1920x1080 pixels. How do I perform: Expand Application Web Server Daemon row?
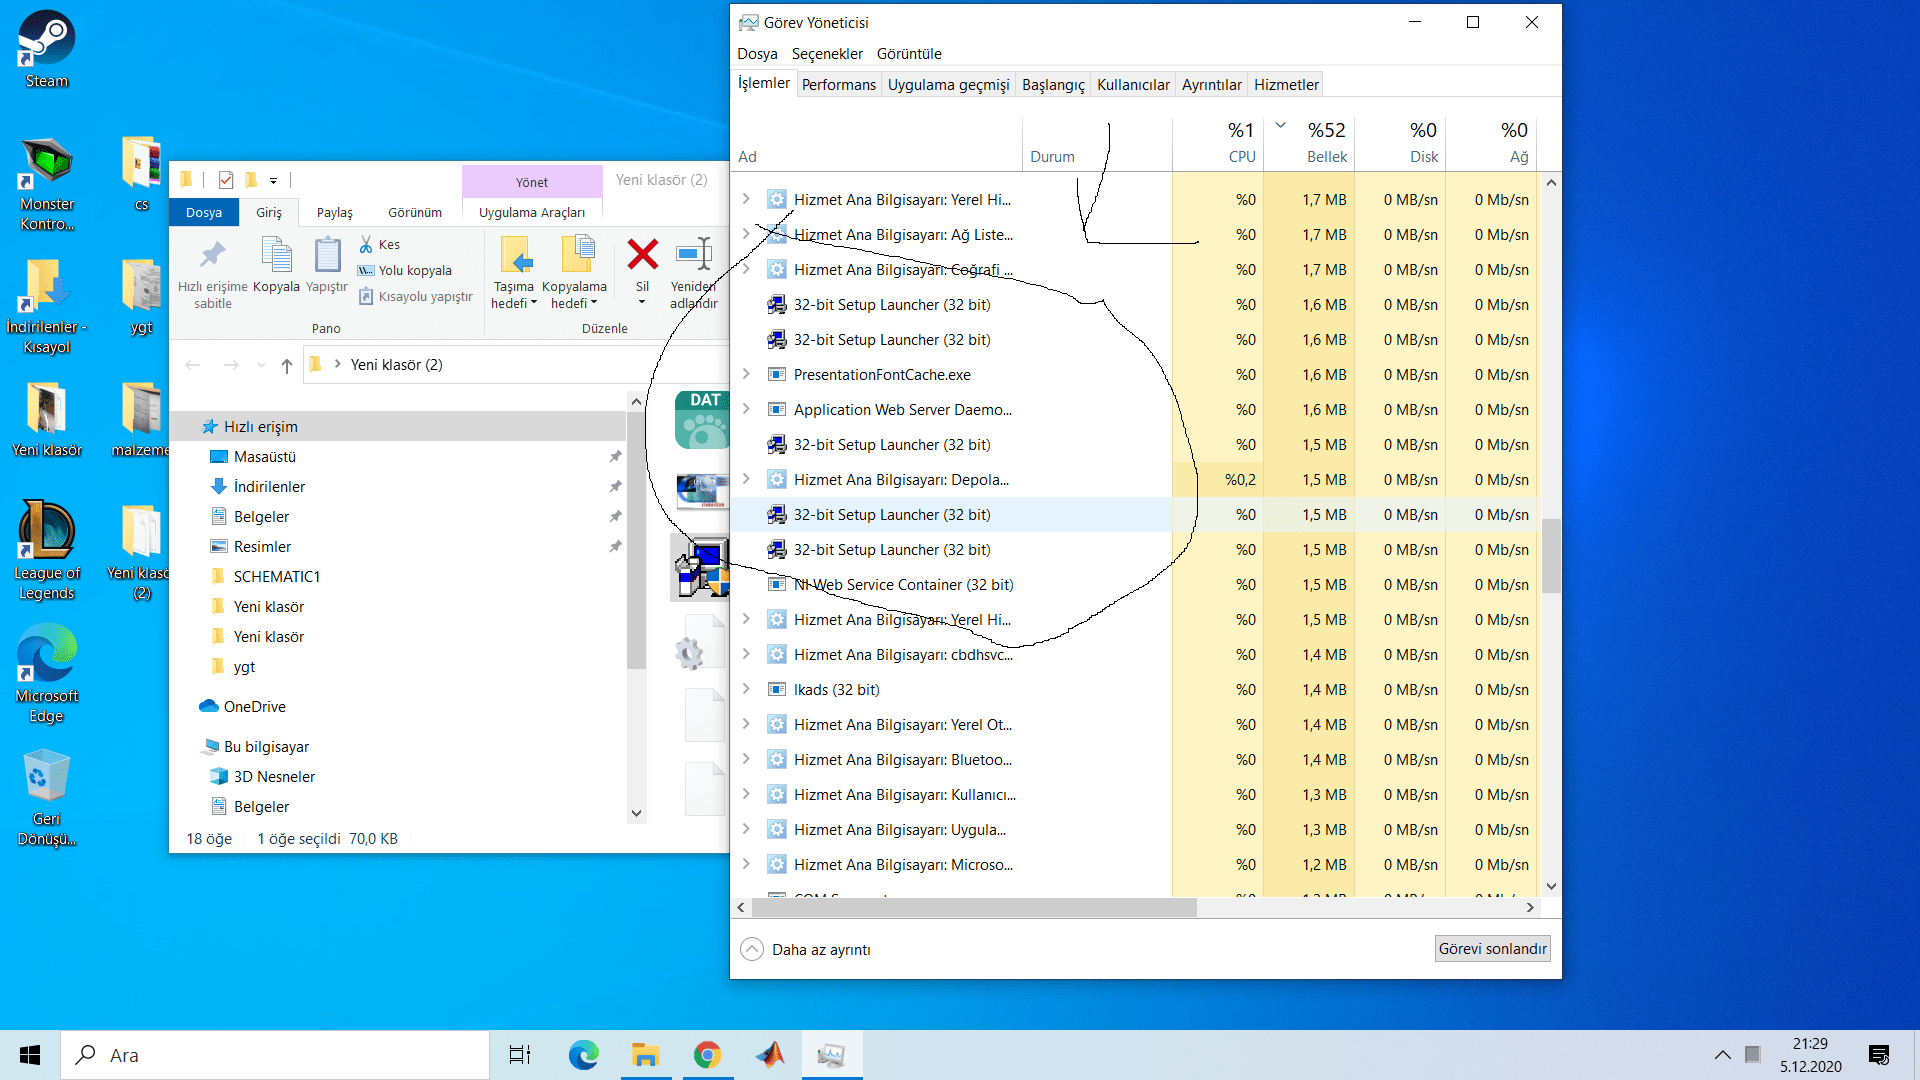tap(746, 409)
